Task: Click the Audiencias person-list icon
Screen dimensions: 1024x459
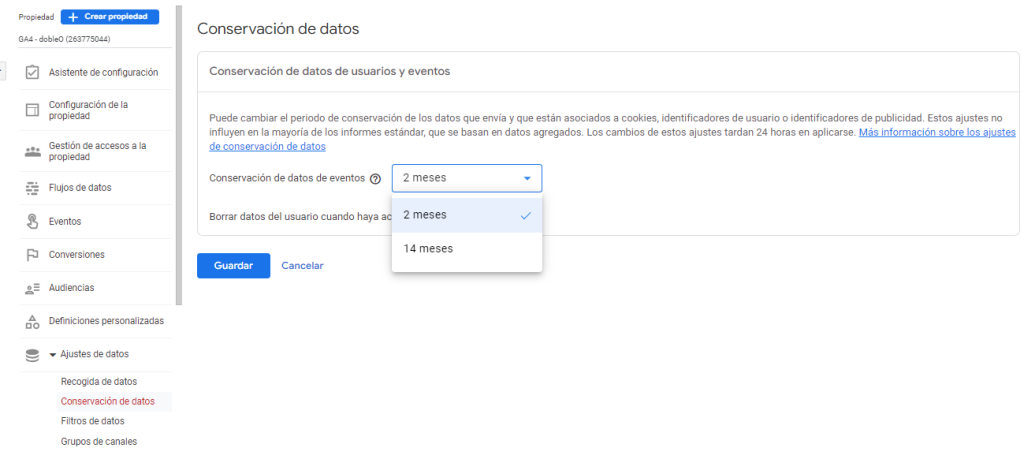Action: pyautogui.click(x=32, y=288)
